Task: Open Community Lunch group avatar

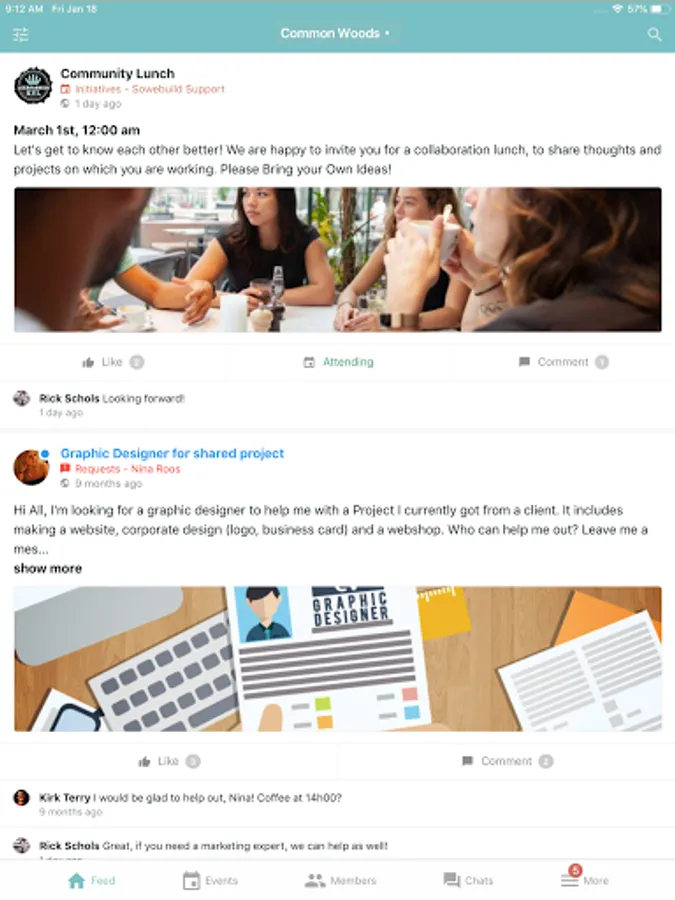Action: pyautogui.click(x=33, y=86)
